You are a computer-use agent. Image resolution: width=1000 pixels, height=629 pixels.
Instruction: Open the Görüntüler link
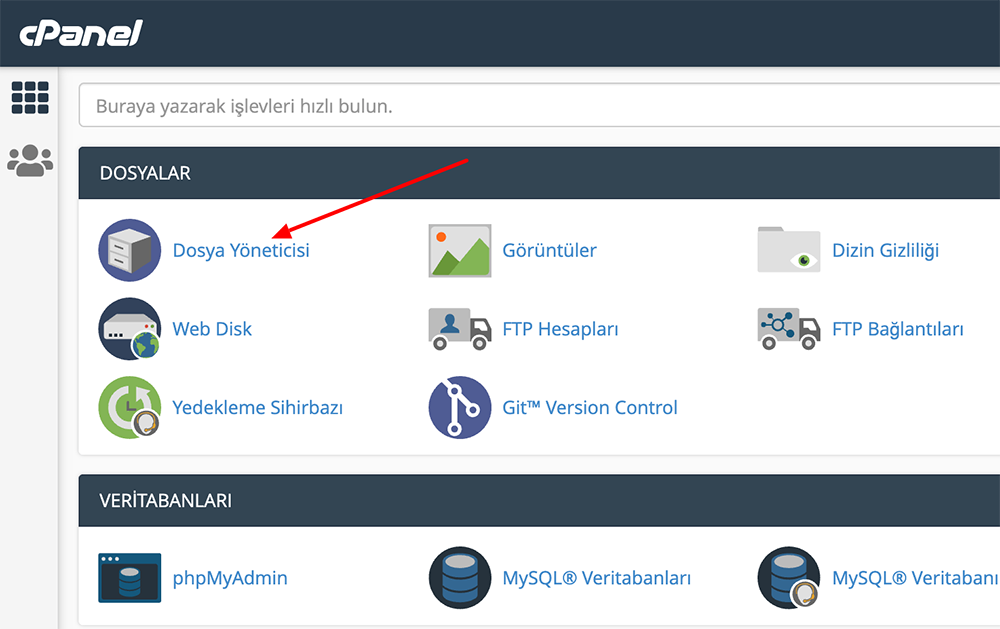coord(549,250)
